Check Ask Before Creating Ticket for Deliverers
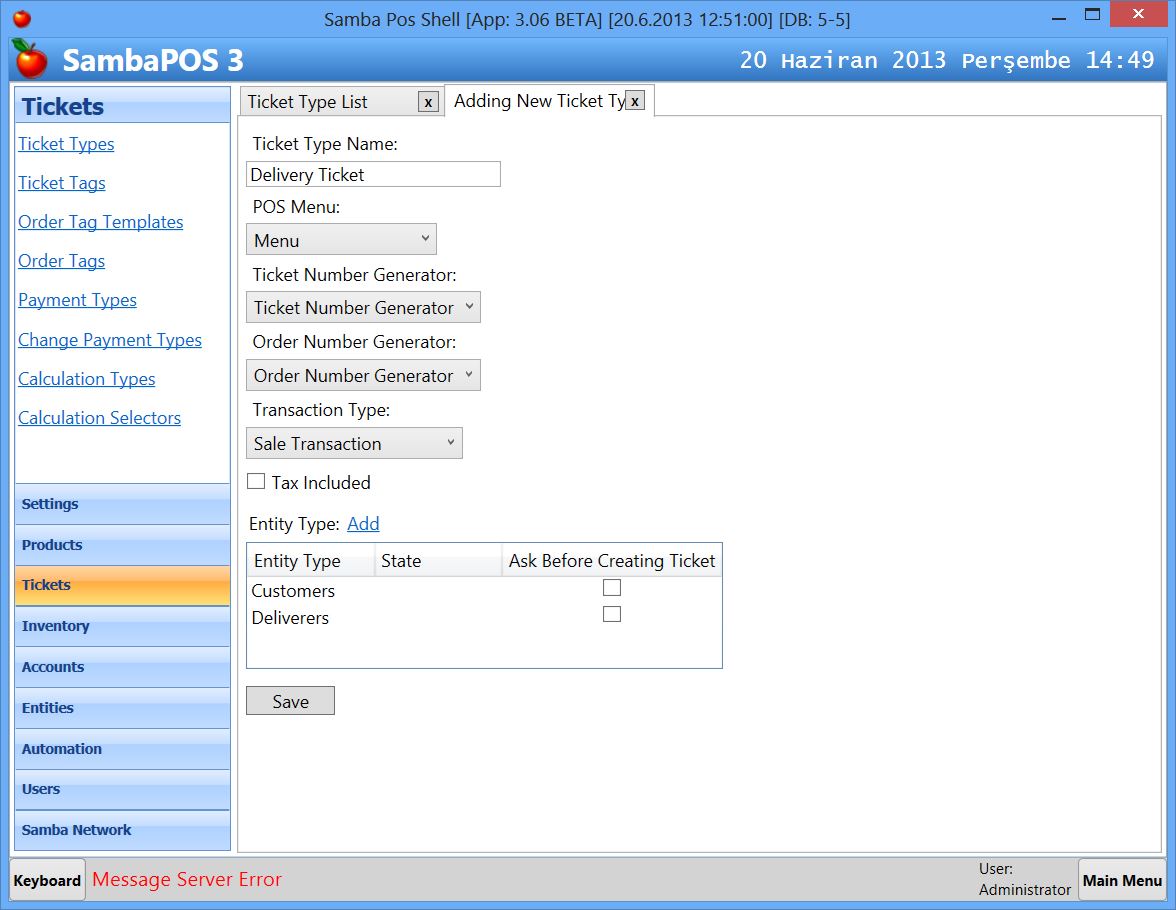 tap(612, 614)
